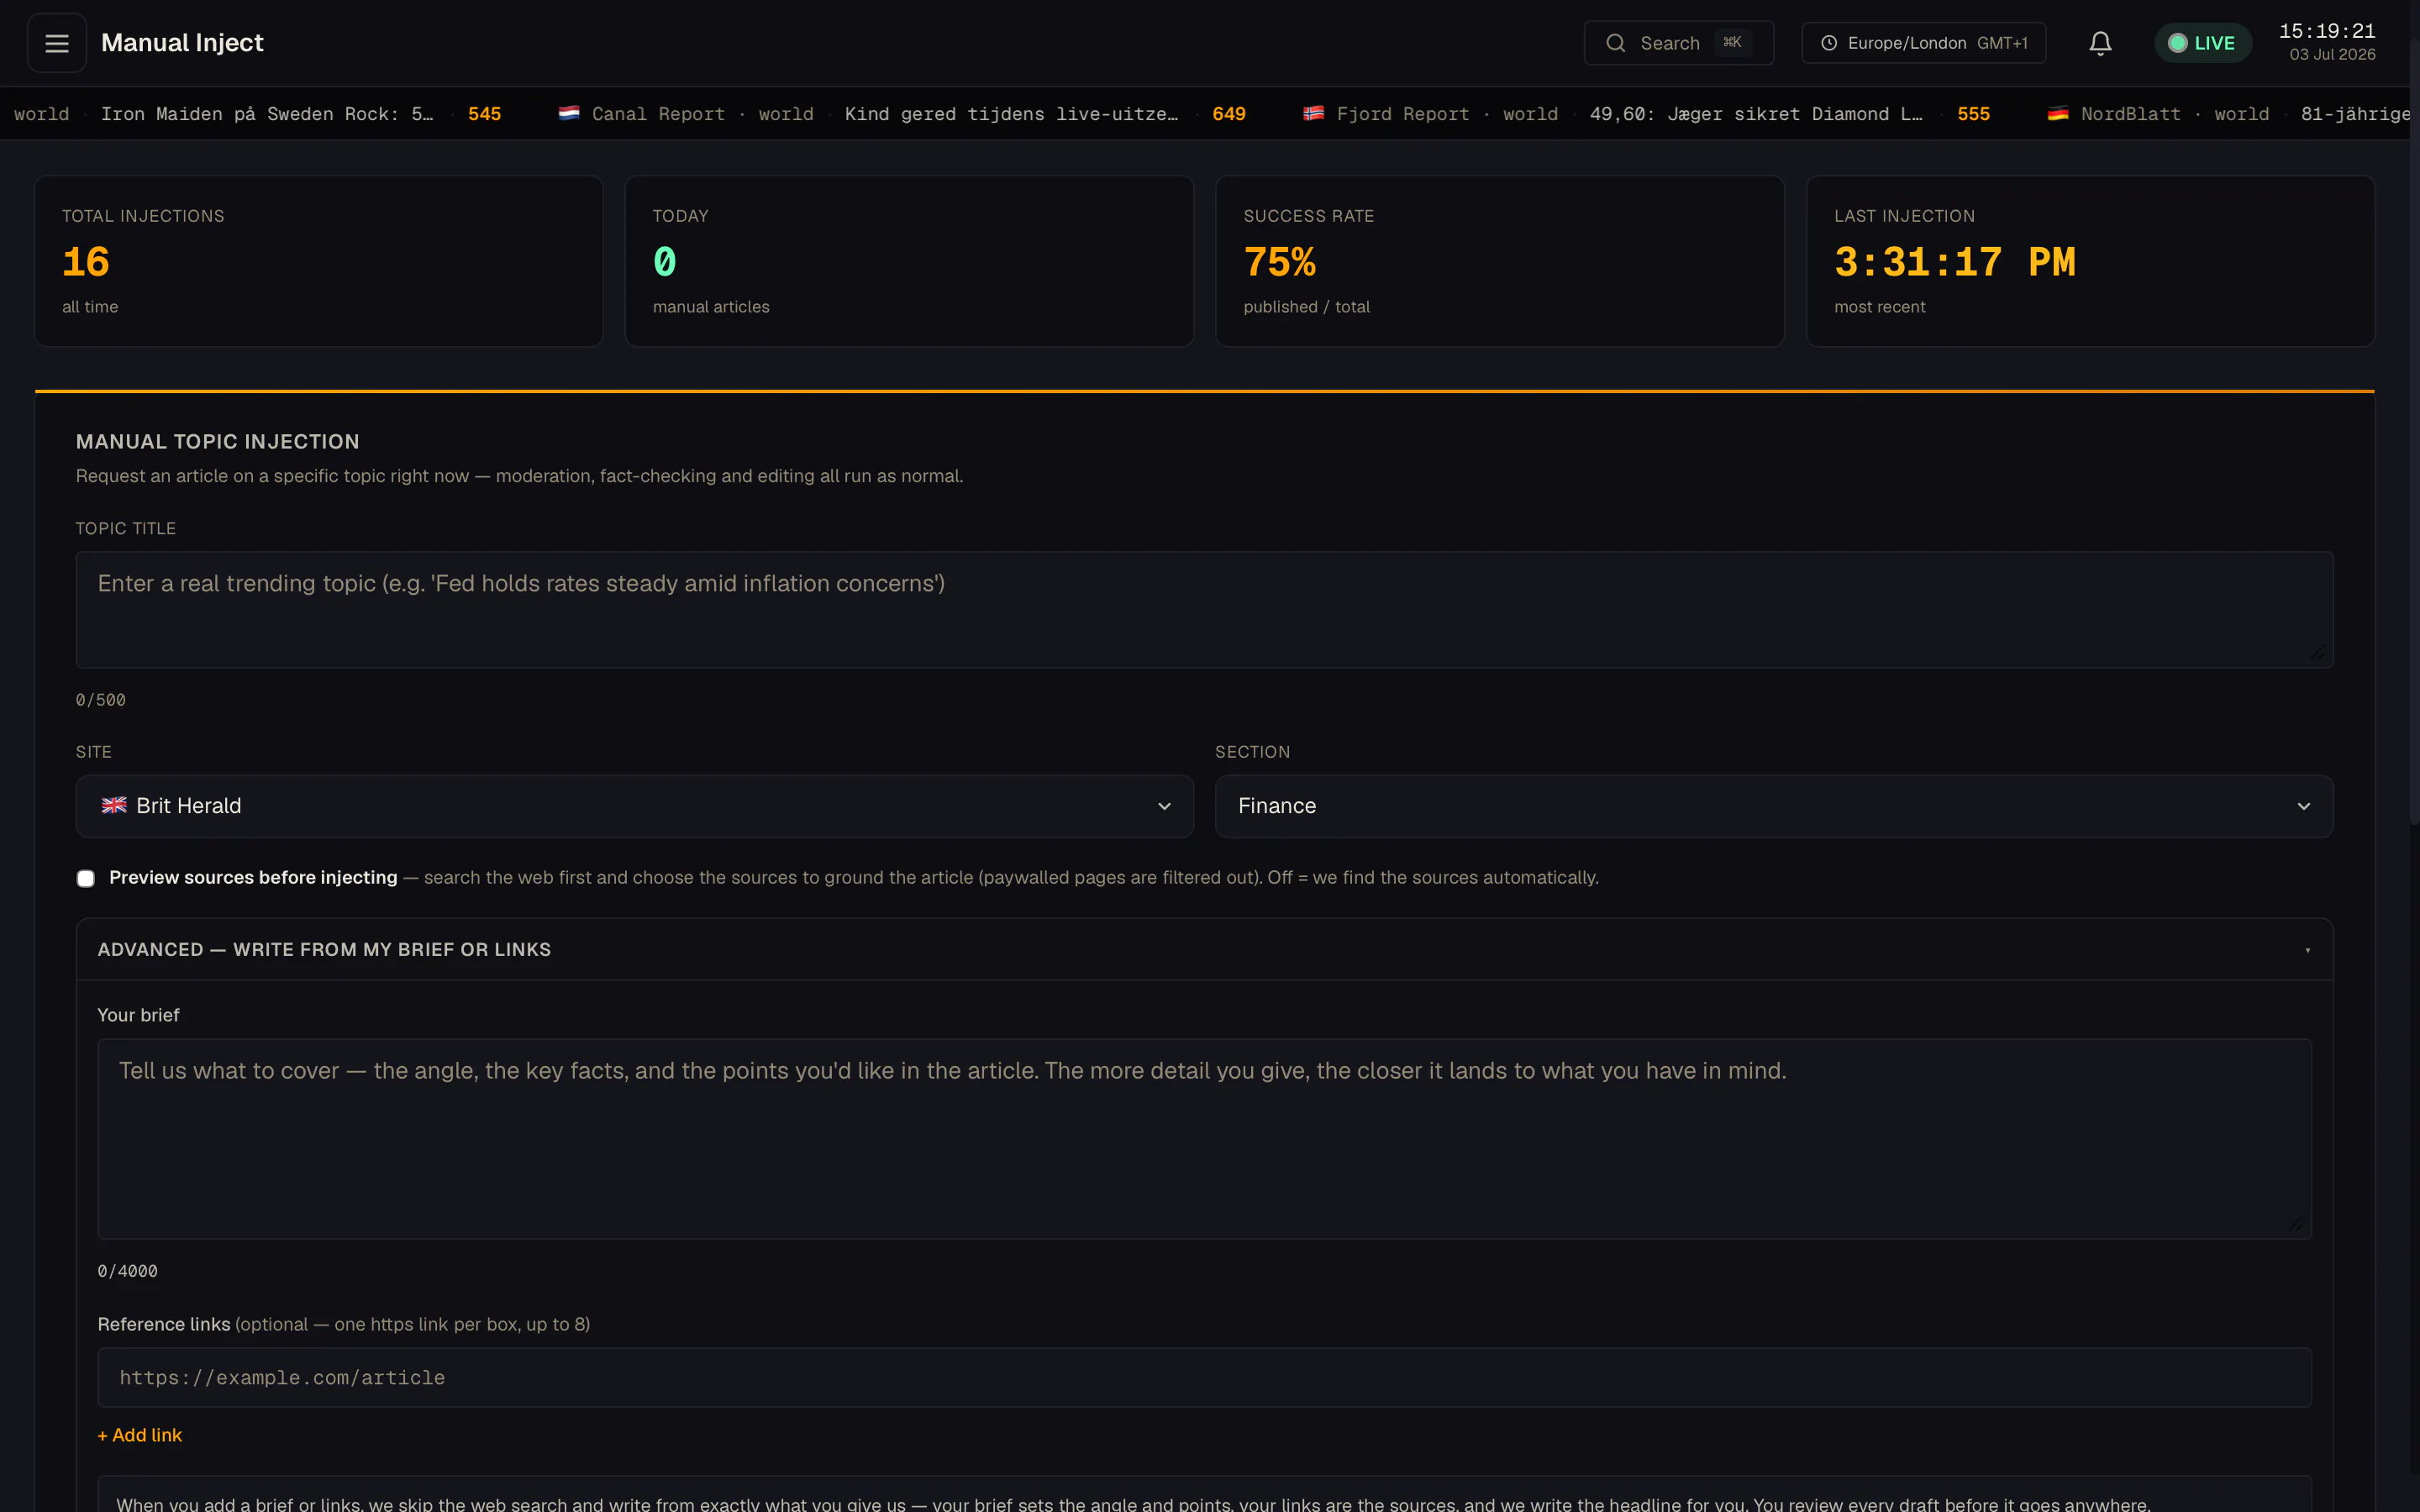Focus the Topic Title text area

point(1204,610)
